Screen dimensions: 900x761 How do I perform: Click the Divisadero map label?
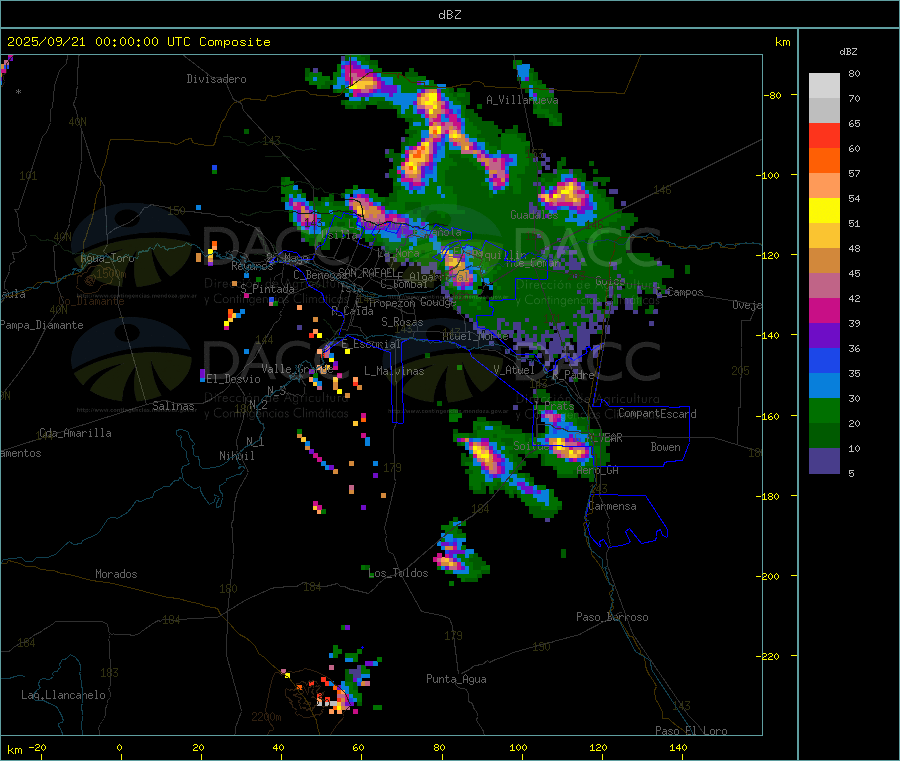pyautogui.click(x=216, y=79)
